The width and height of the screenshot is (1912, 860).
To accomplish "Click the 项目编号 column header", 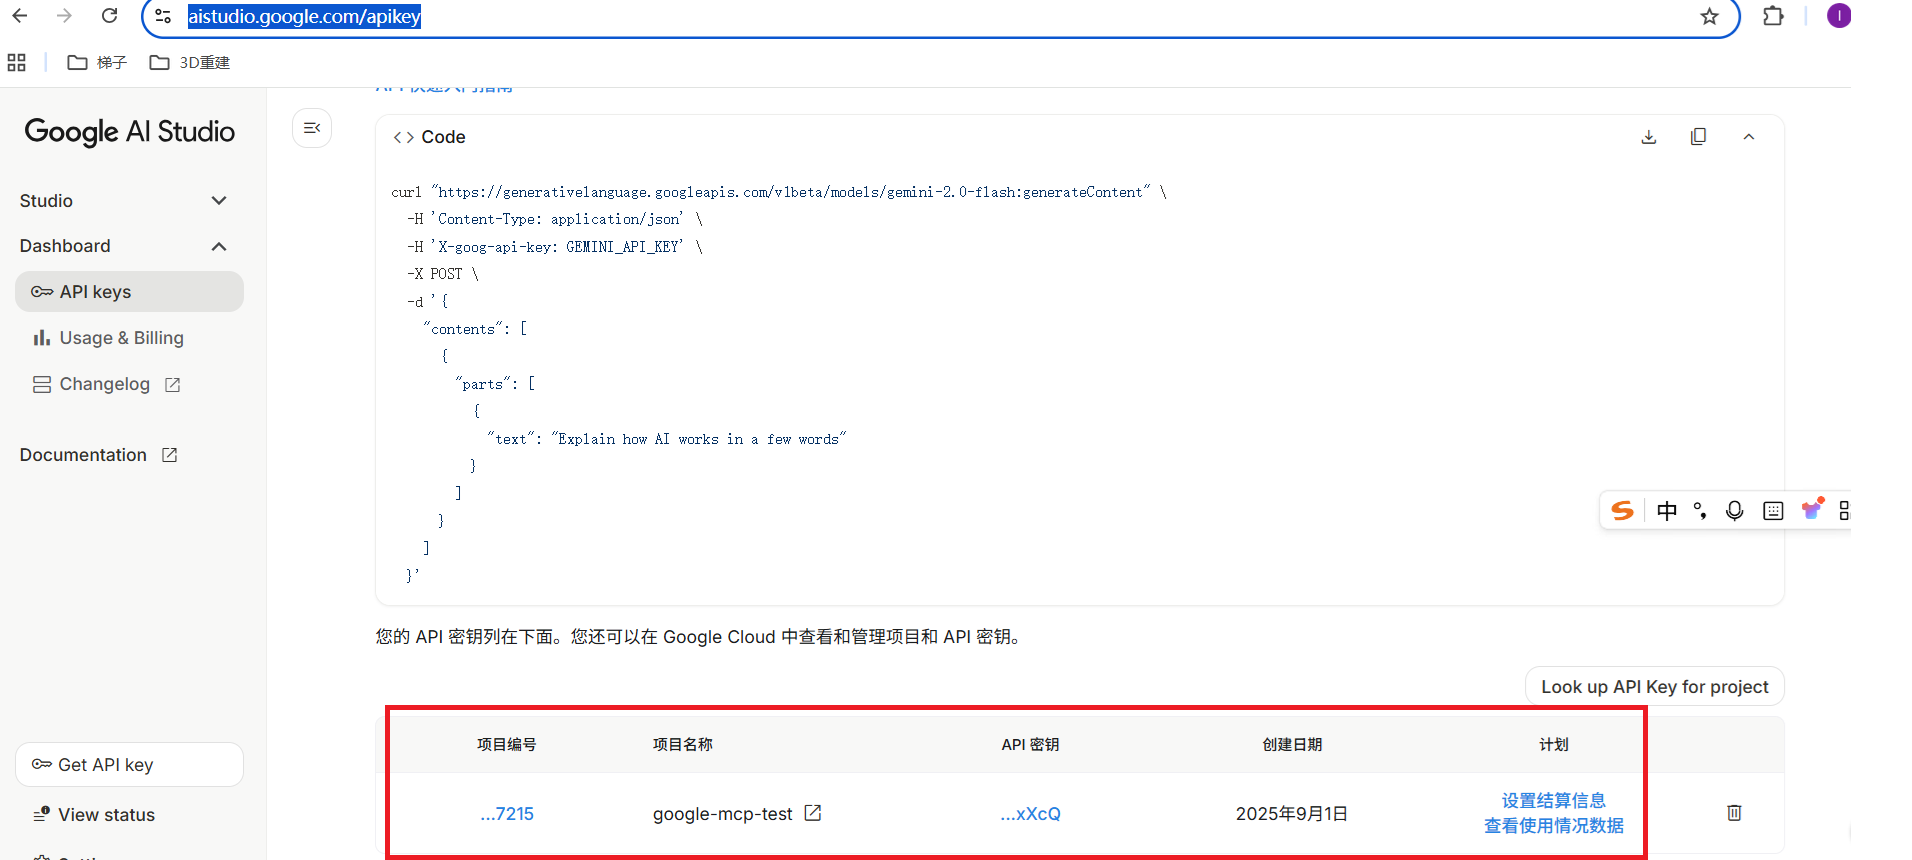I will coord(507,745).
